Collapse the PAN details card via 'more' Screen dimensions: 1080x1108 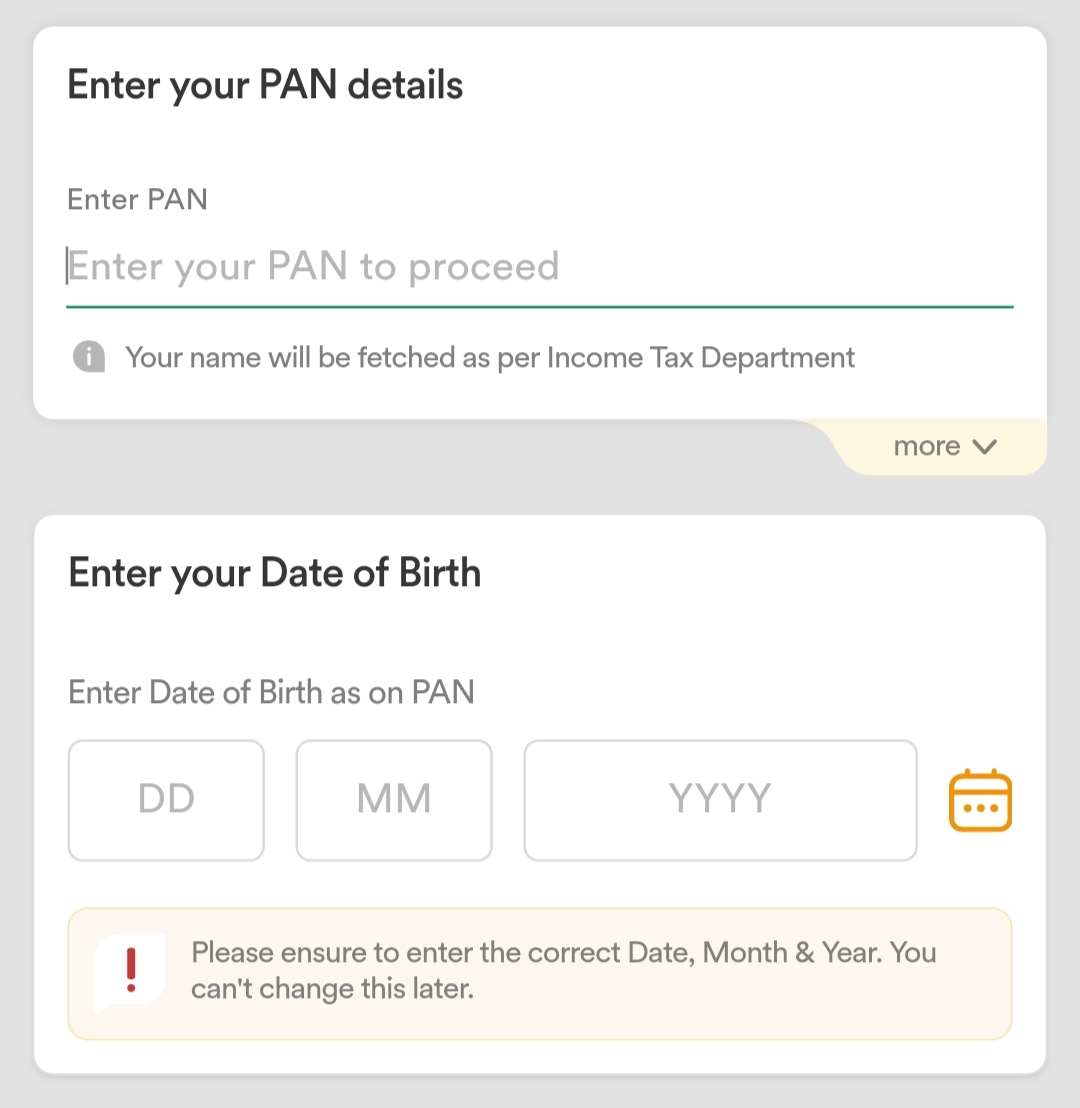pyautogui.click(x=945, y=446)
